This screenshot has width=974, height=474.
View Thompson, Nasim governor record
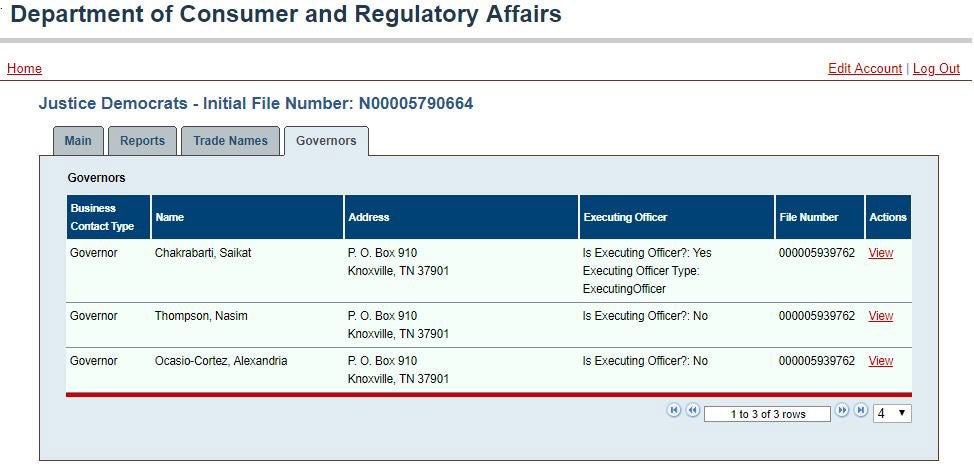tap(881, 316)
